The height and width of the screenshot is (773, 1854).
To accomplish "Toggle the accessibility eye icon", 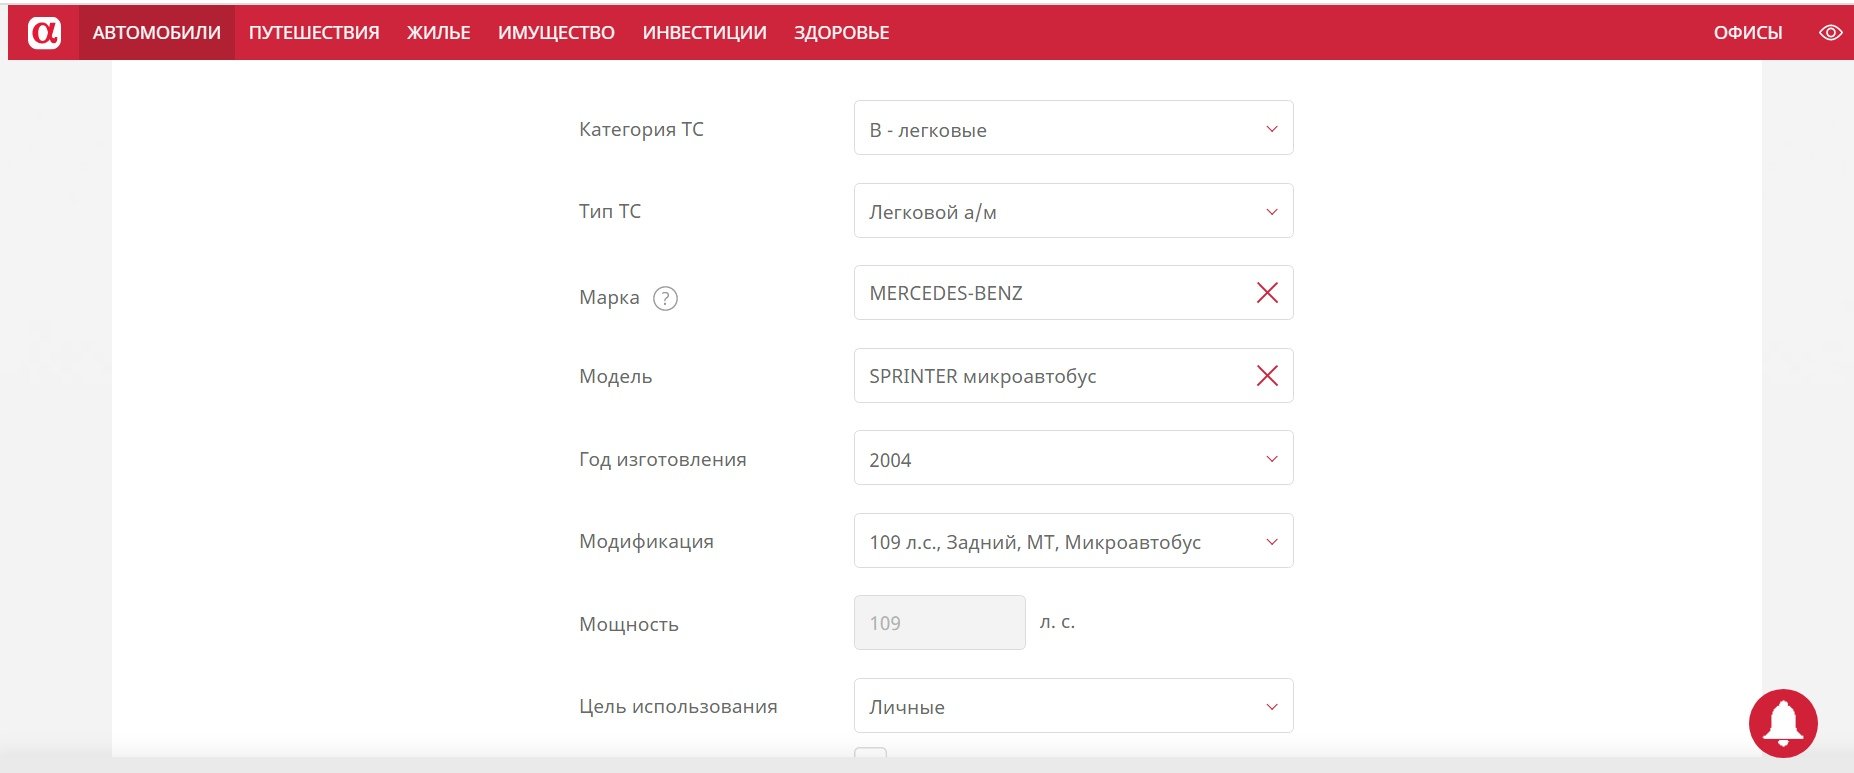I will 1830,33.
